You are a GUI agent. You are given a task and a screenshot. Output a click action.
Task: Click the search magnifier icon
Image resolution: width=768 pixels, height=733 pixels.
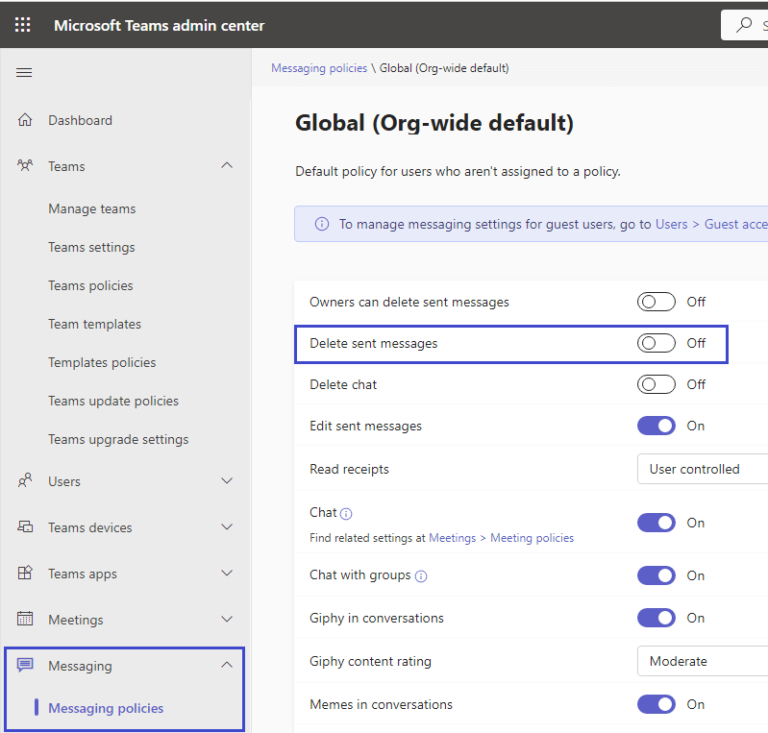click(744, 24)
